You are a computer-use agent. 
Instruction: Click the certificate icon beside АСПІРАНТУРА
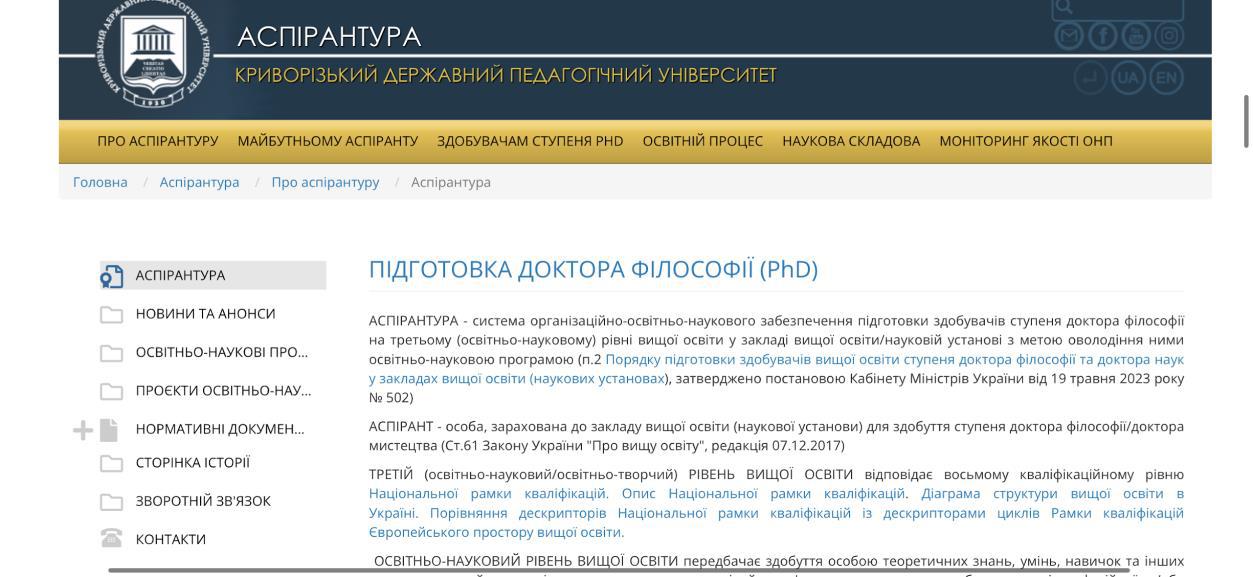pyautogui.click(x=112, y=276)
